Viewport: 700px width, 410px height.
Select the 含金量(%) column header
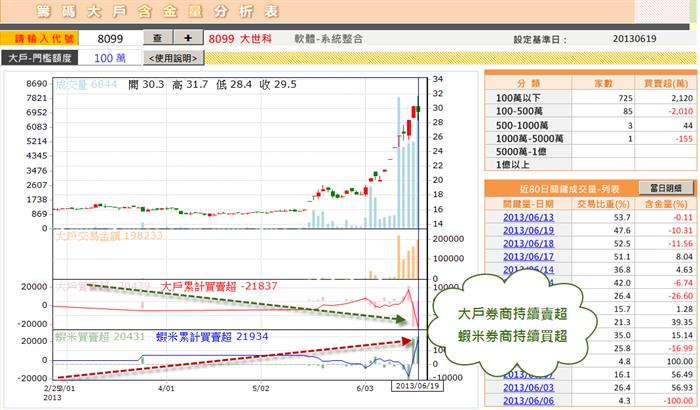tap(666, 204)
